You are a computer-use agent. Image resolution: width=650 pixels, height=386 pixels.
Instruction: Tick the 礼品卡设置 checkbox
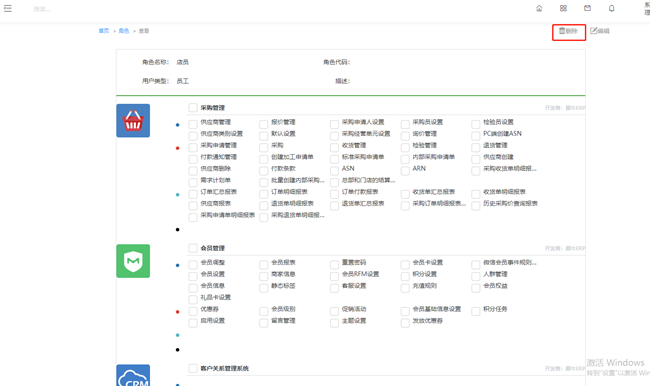[x=193, y=299]
